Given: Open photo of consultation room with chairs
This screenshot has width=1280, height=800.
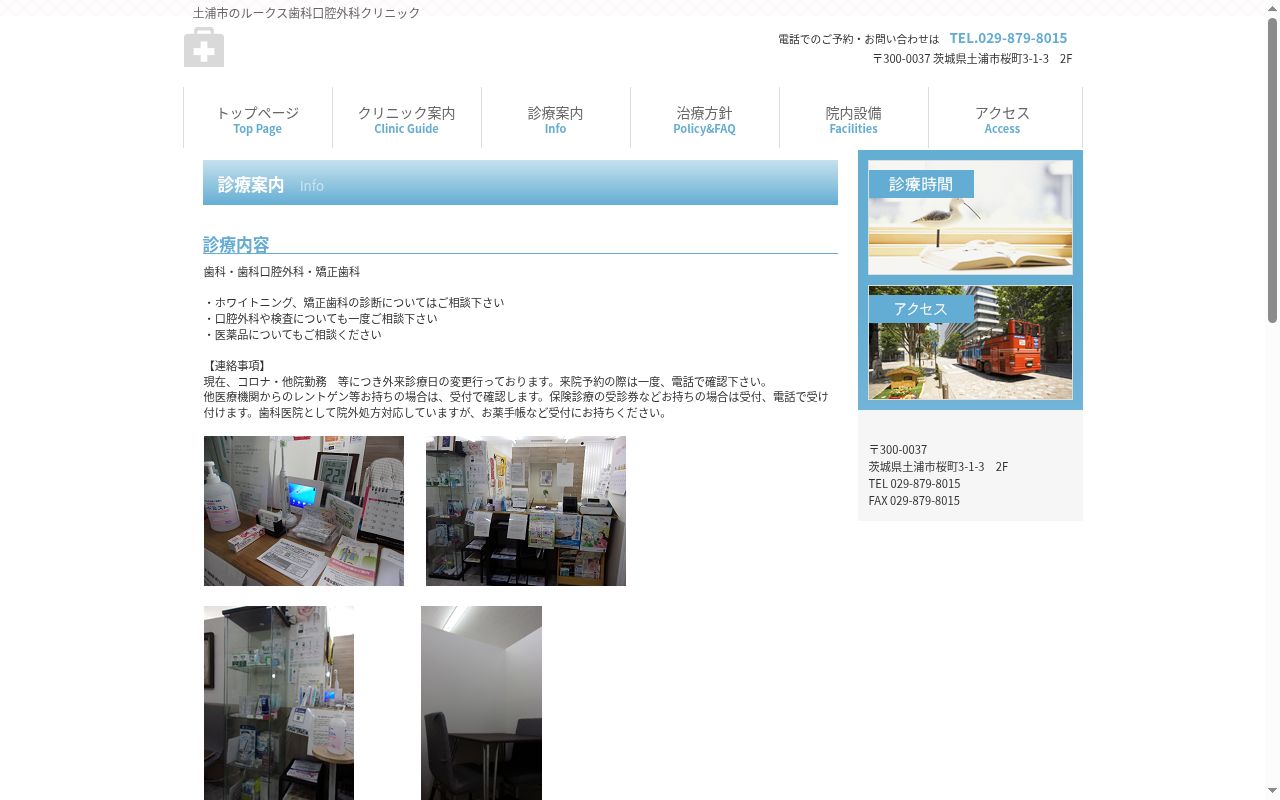Looking at the screenshot, I should pos(481,703).
